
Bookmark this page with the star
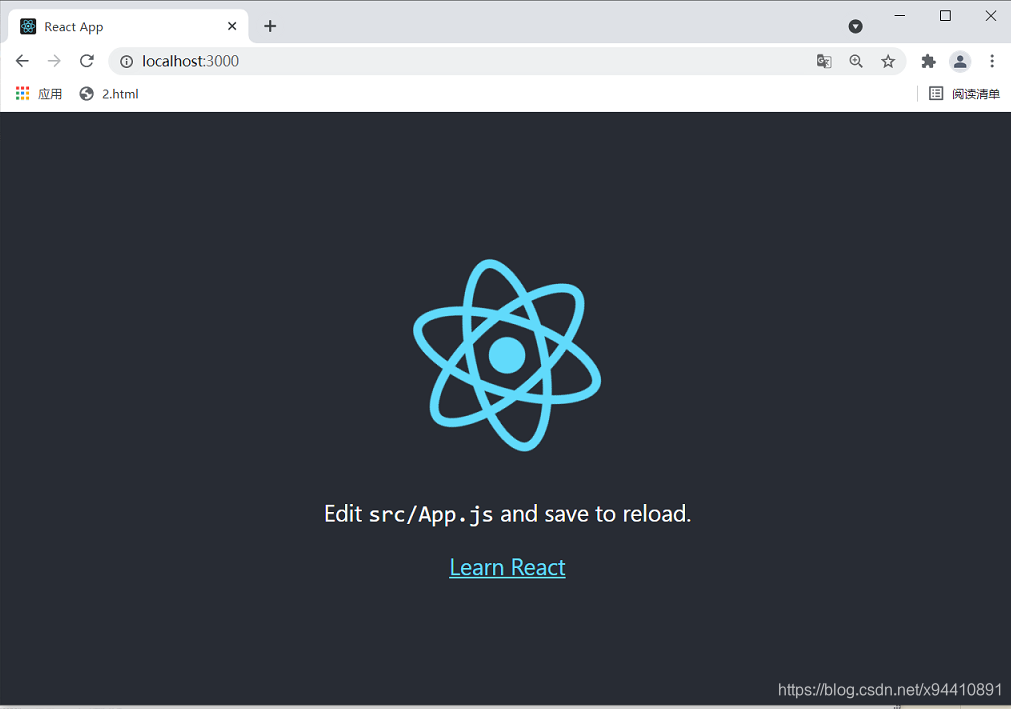pos(888,61)
